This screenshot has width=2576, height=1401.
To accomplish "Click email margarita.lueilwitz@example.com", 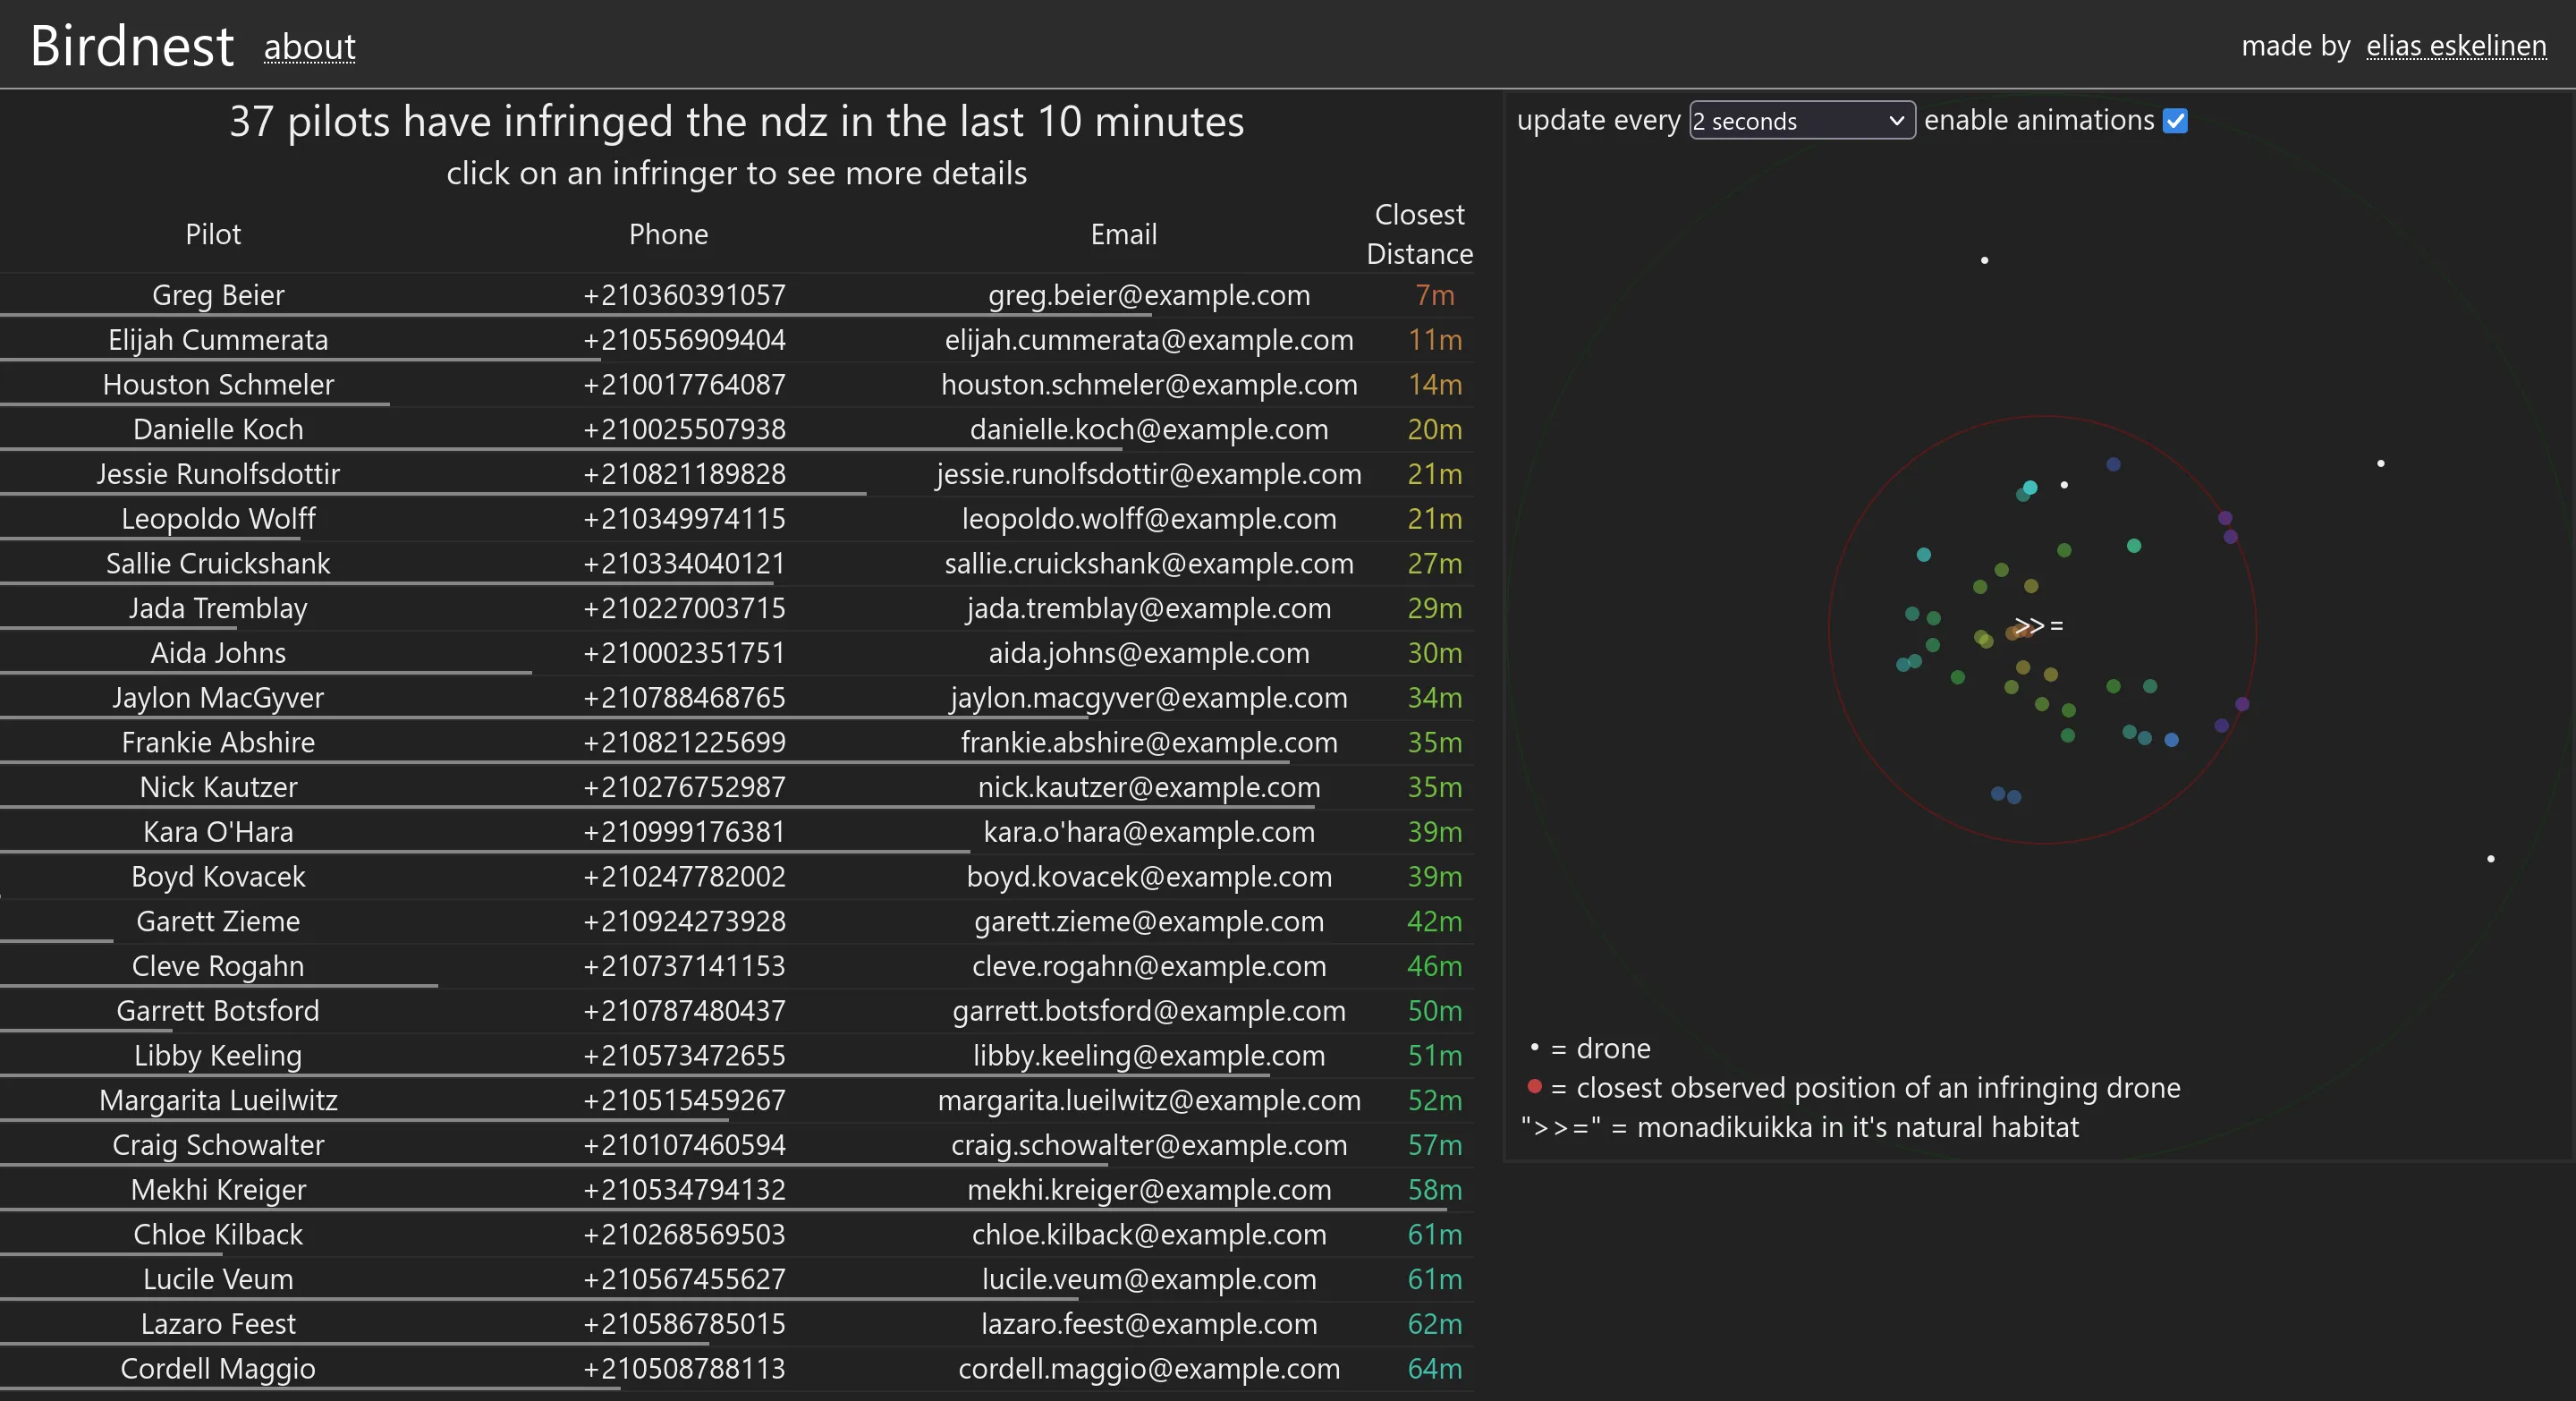I will (1149, 1100).
